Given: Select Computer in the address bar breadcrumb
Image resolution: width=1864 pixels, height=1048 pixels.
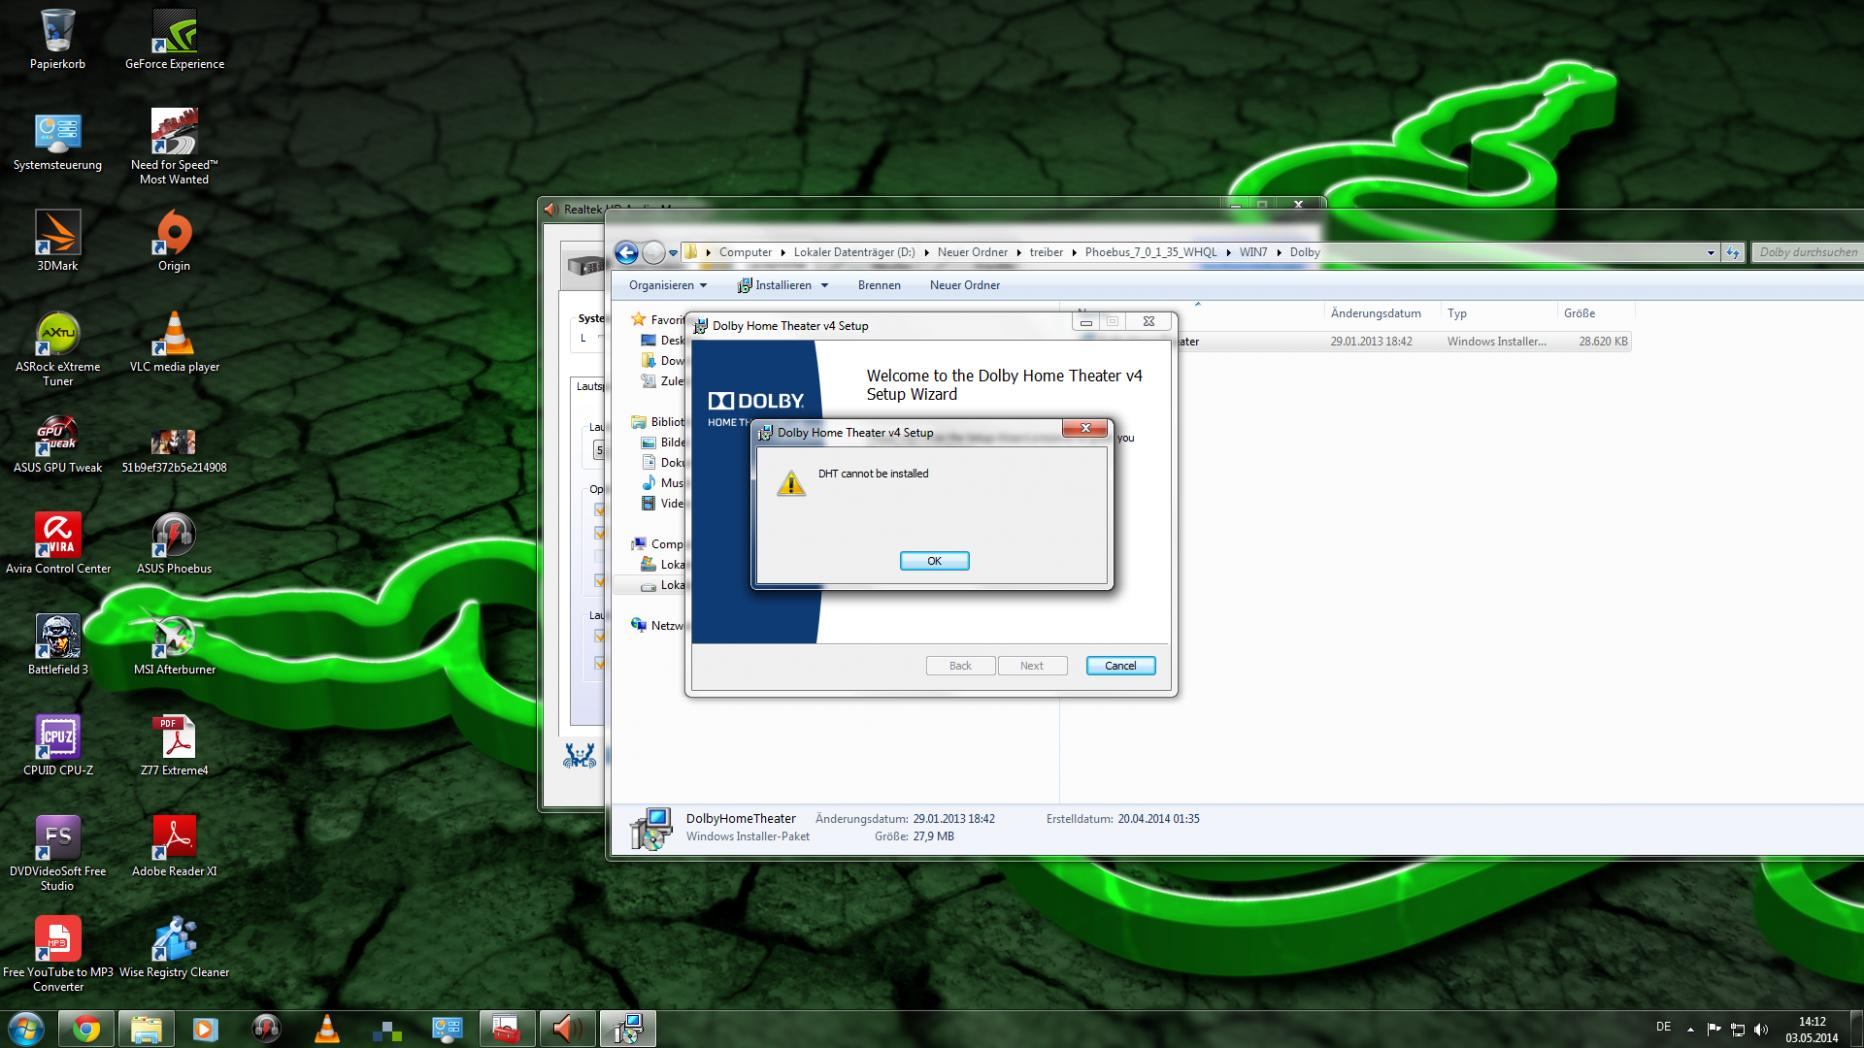Looking at the screenshot, I should (x=745, y=252).
